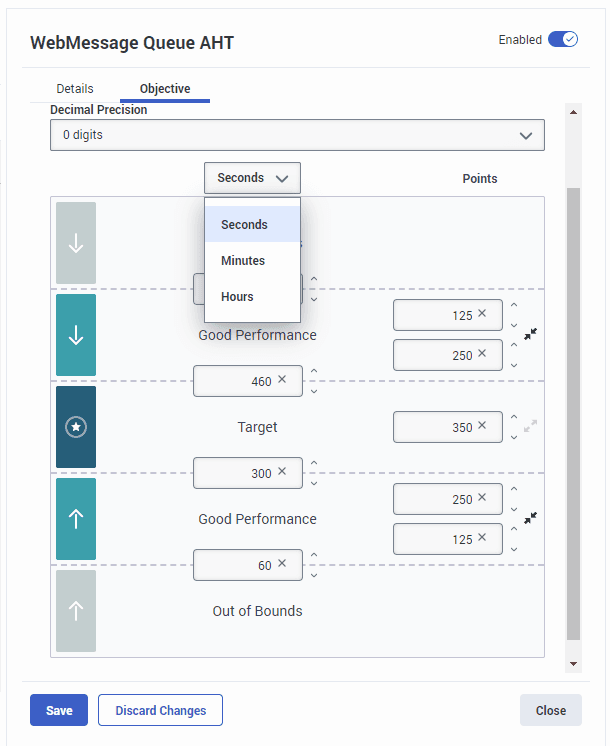Increase the 300 threshold with up stepper
The width and height of the screenshot is (610, 746).
click(314, 463)
